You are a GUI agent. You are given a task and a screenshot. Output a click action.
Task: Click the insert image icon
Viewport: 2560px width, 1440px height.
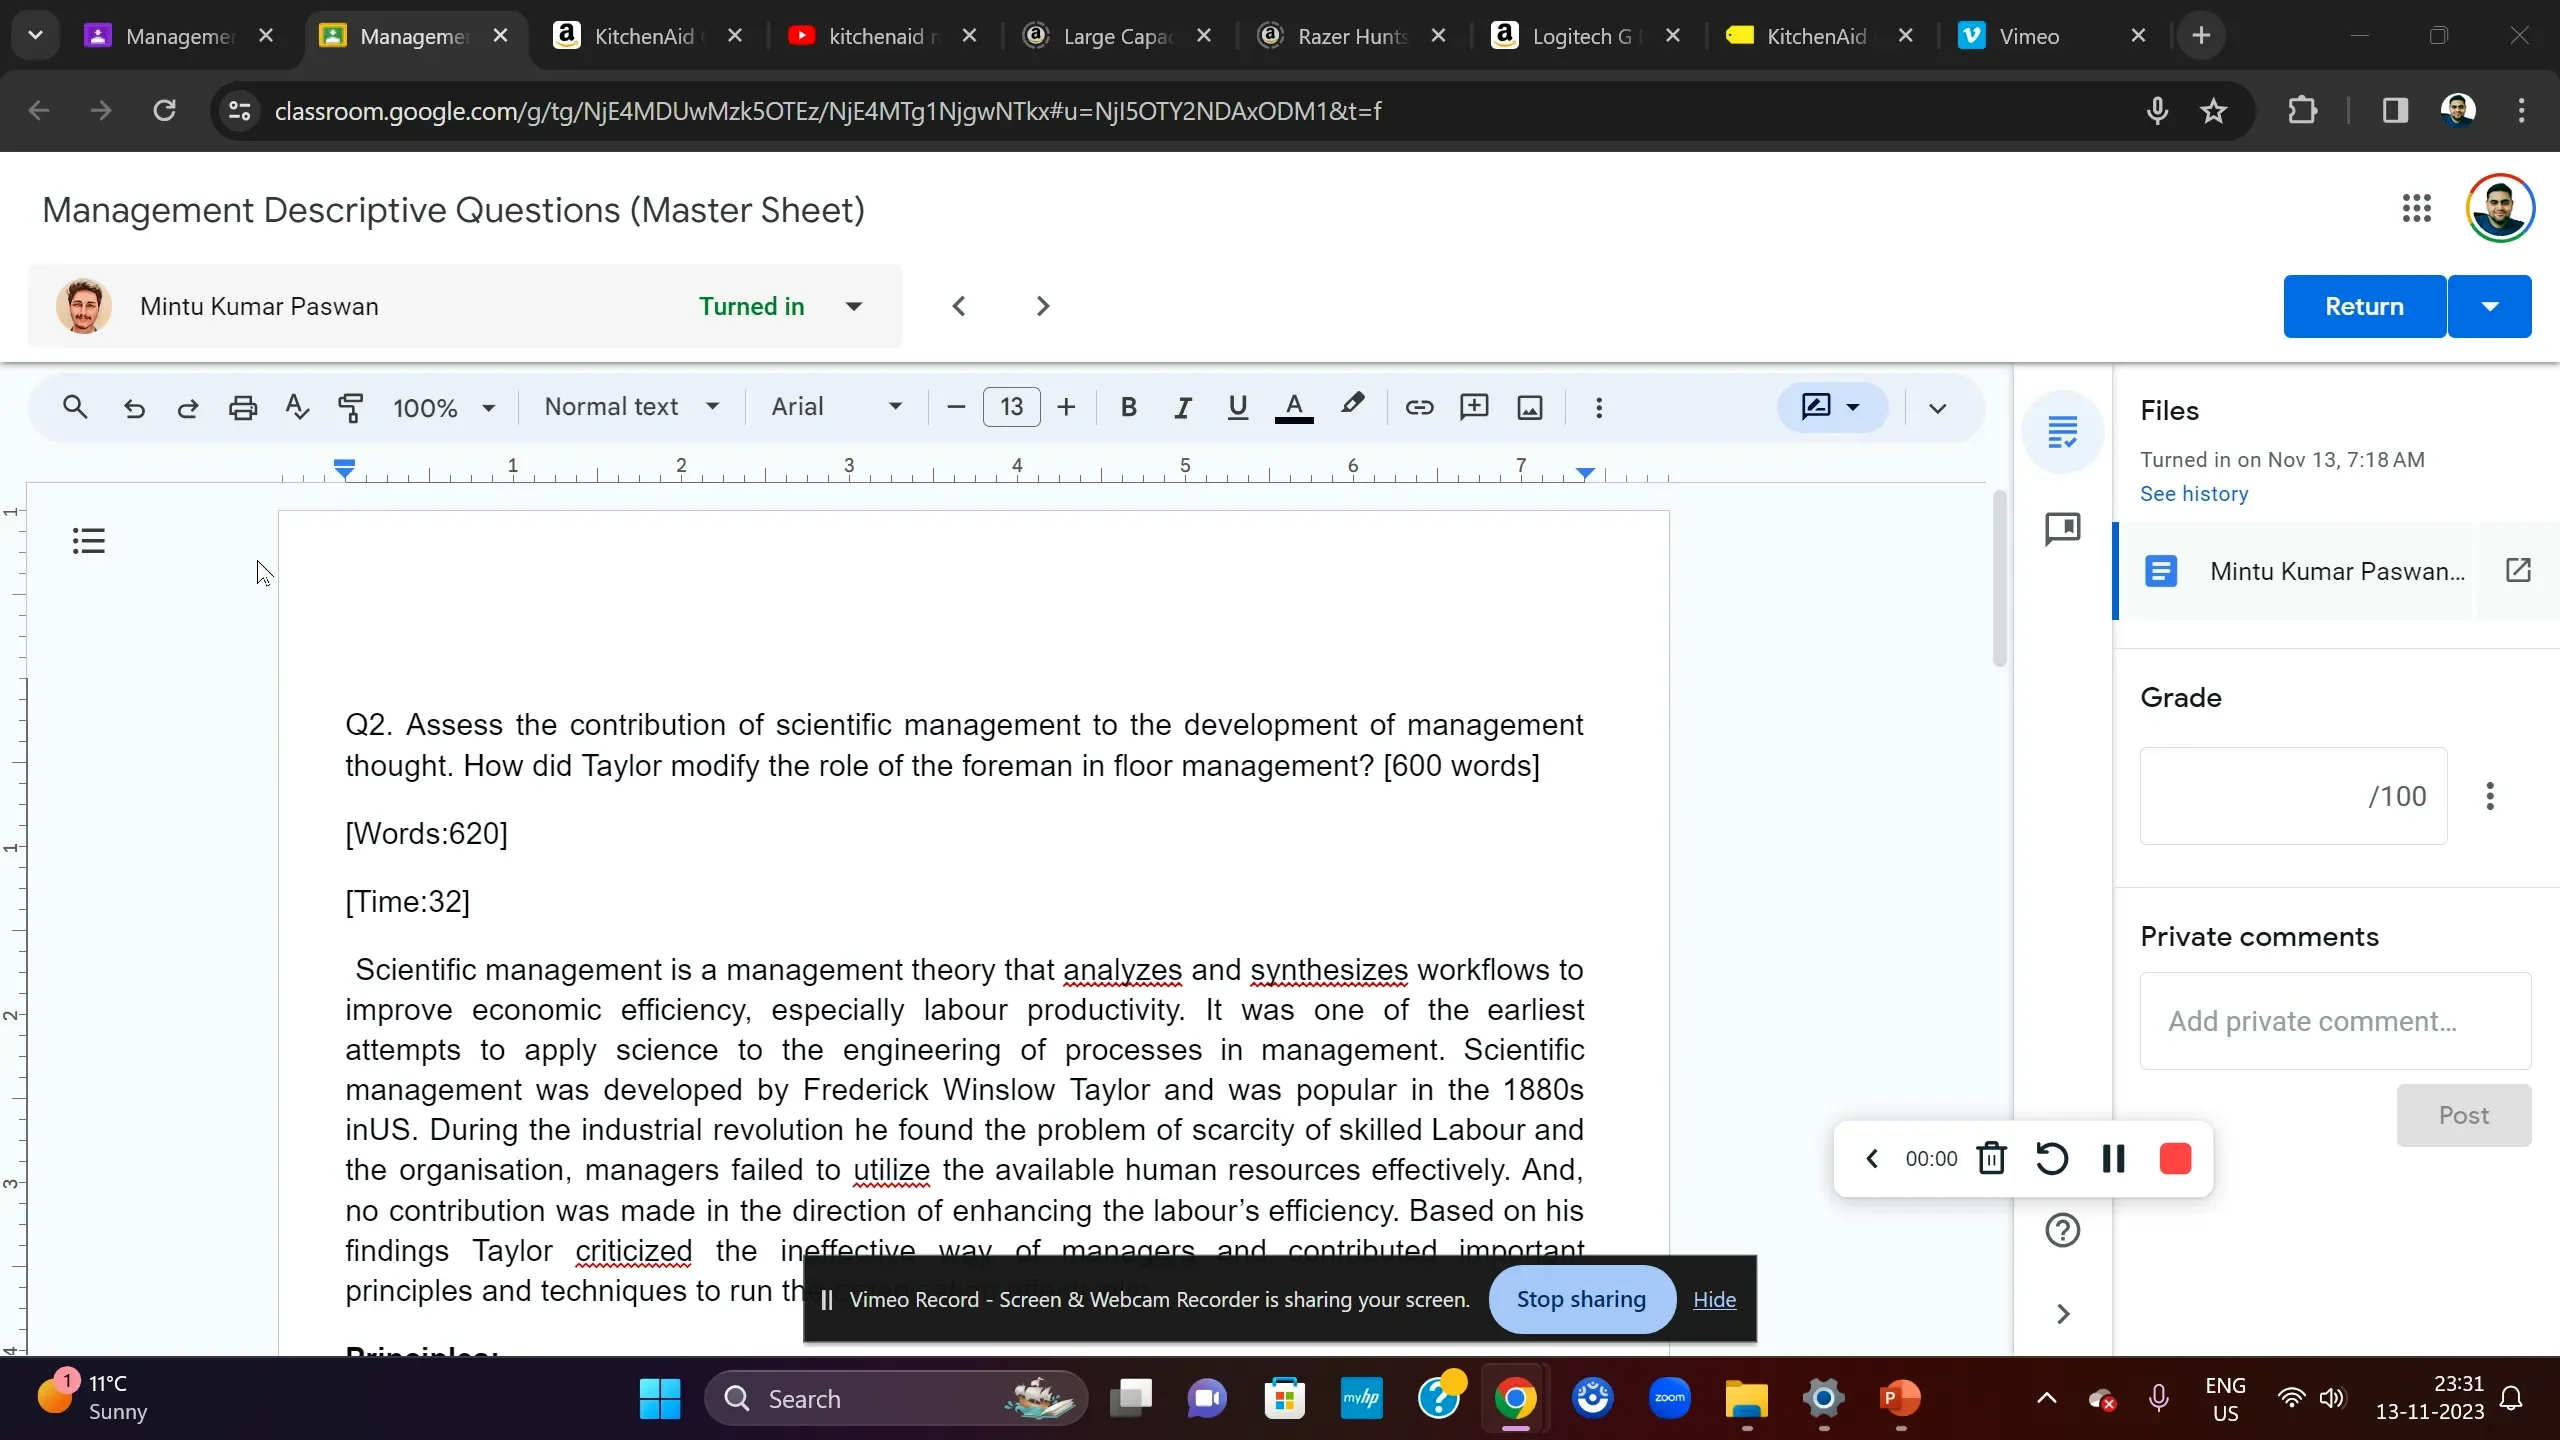pos(1530,407)
